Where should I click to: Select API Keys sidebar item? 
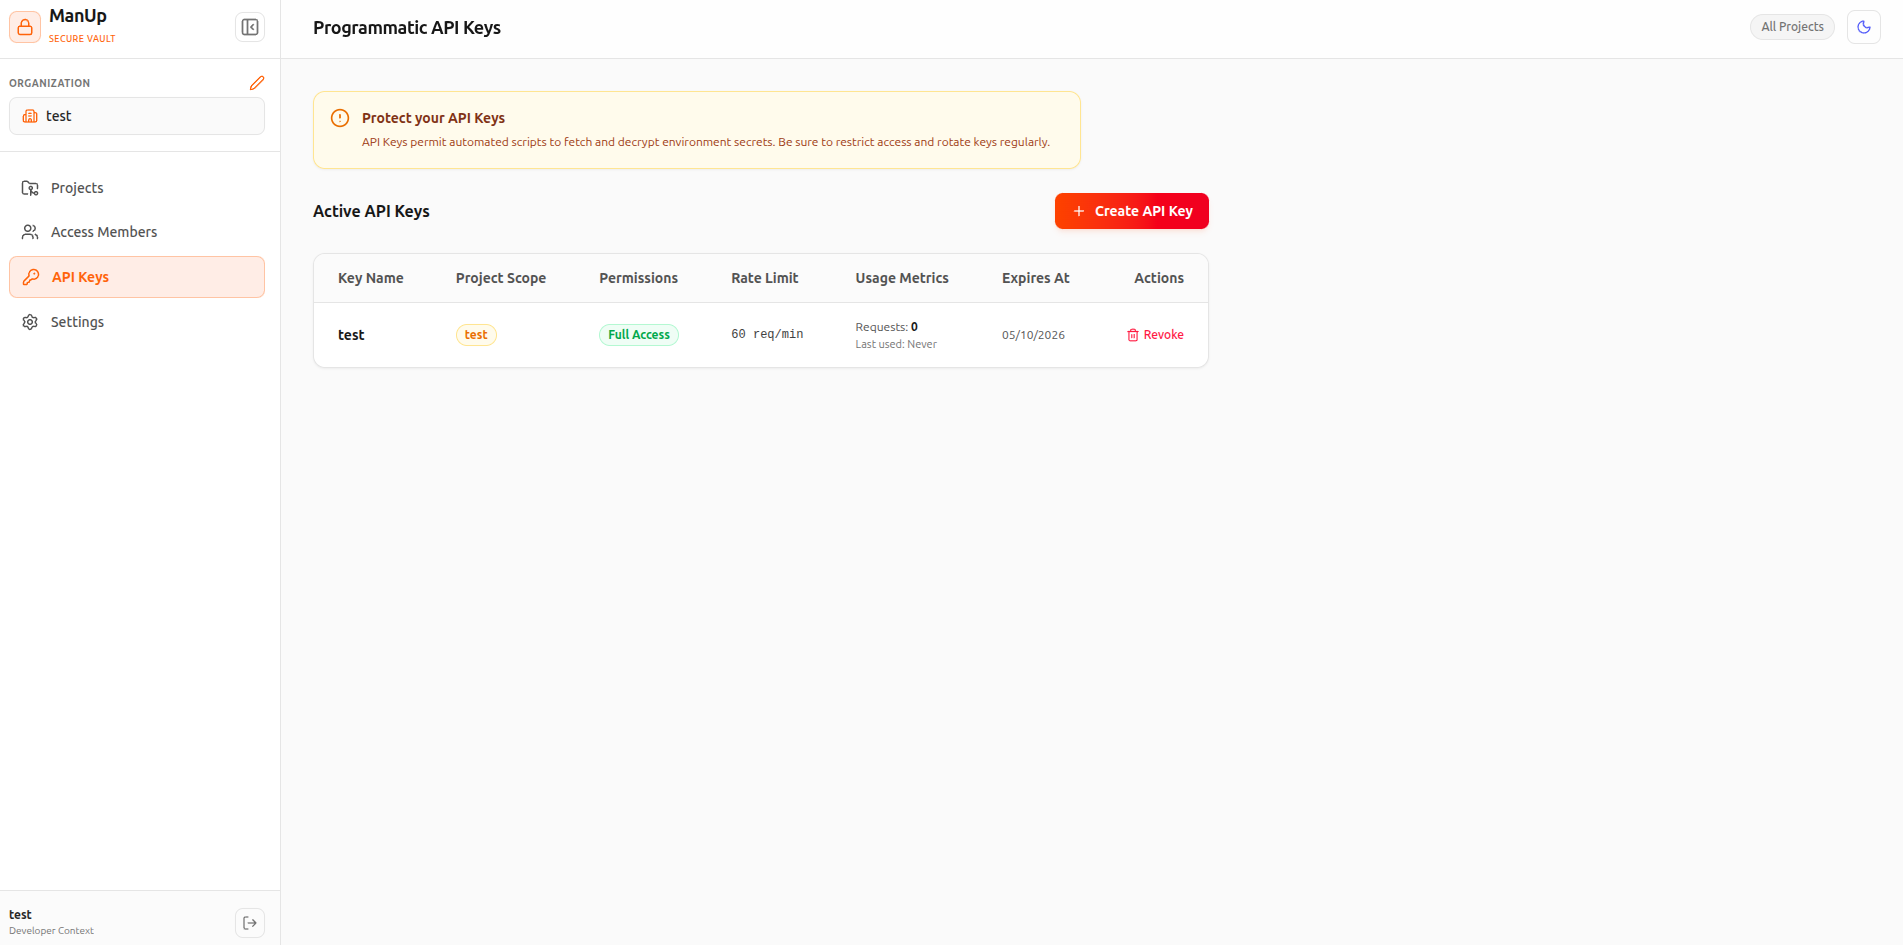coord(137,277)
